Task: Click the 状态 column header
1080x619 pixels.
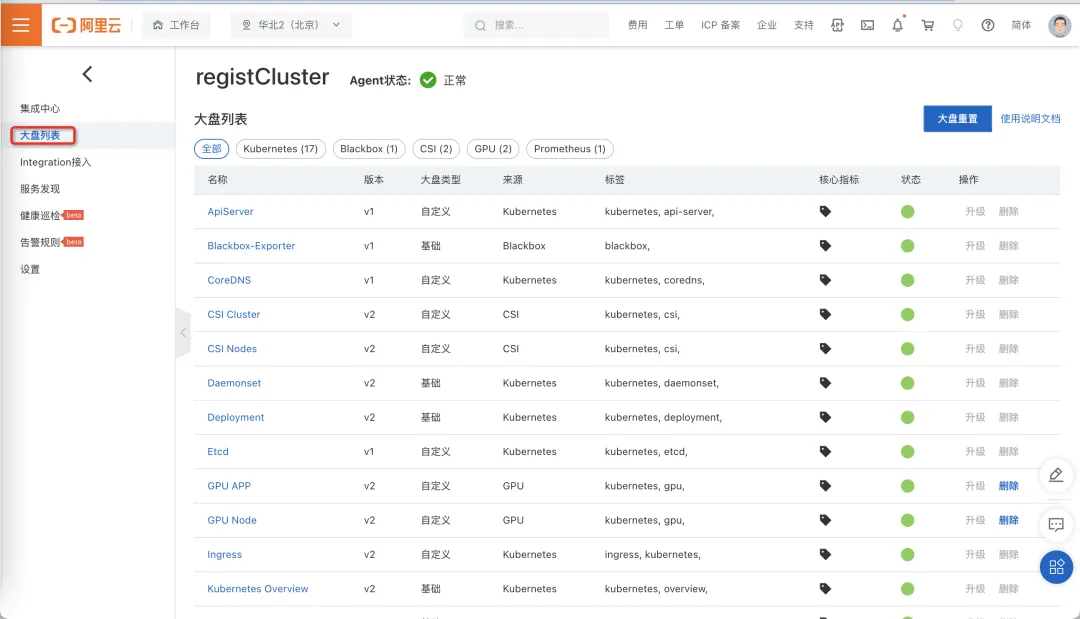Action: [911, 180]
